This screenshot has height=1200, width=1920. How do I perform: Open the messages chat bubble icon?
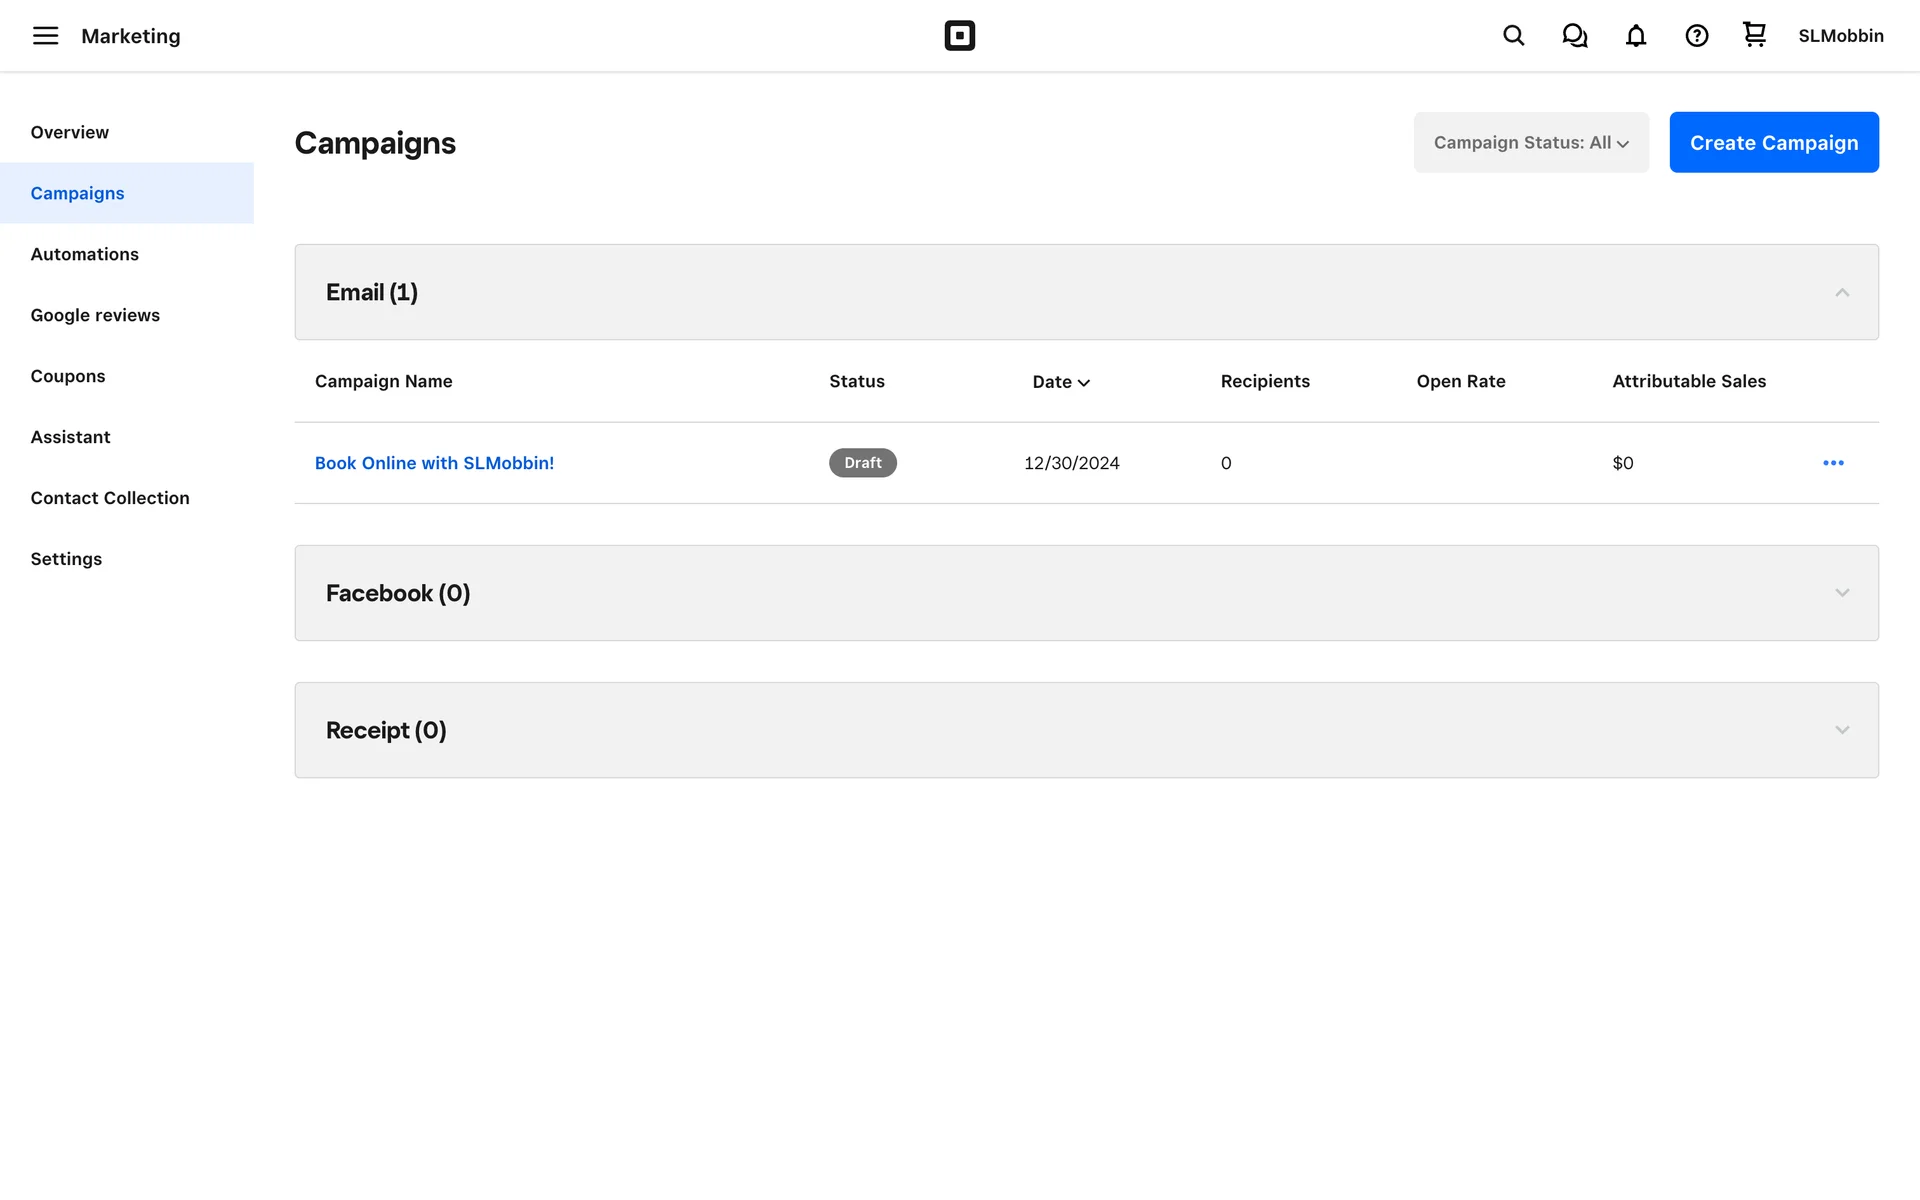(1574, 36)
